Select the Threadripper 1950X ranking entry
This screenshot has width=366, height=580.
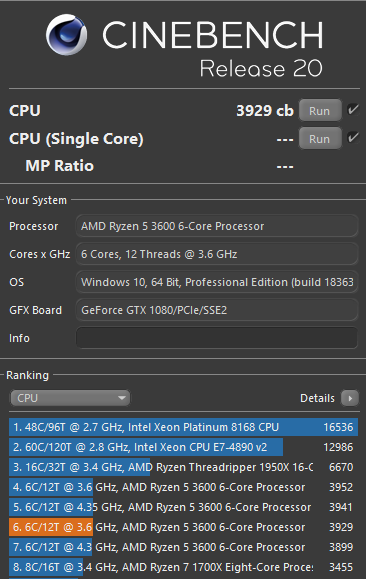click(x=184, y=467)
